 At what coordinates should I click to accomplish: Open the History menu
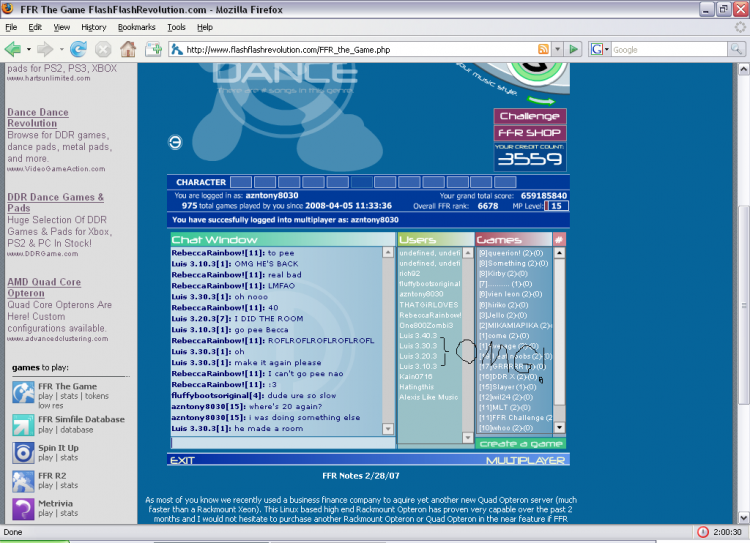94,27
